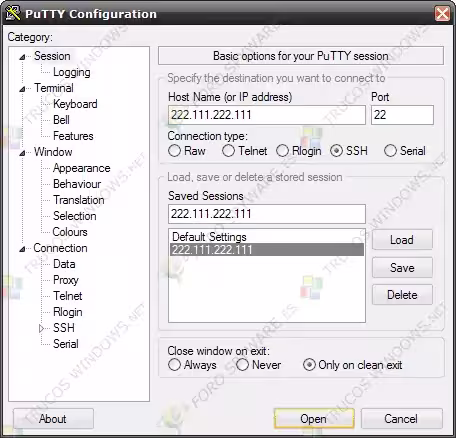Click the About button
This screenshot has height=438, width=456.
[53, 418]
